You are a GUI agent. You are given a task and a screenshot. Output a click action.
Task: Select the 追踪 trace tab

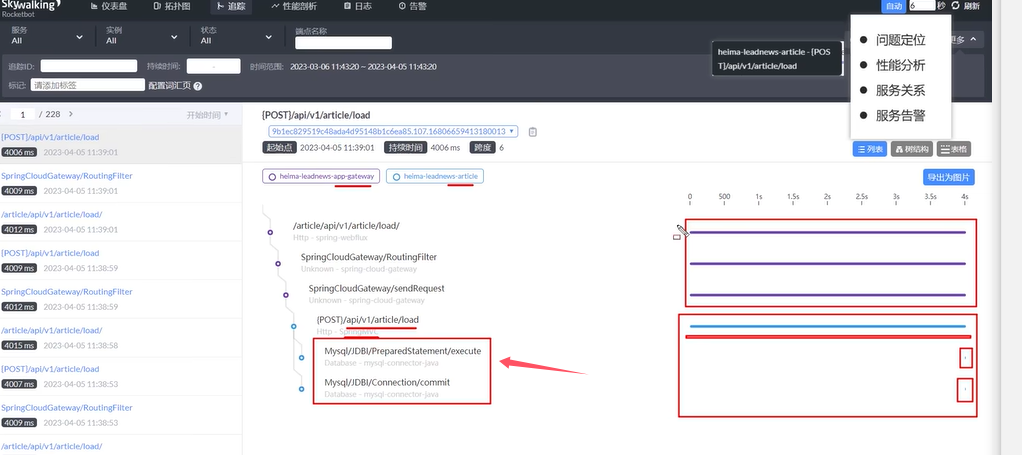point(231,7)
